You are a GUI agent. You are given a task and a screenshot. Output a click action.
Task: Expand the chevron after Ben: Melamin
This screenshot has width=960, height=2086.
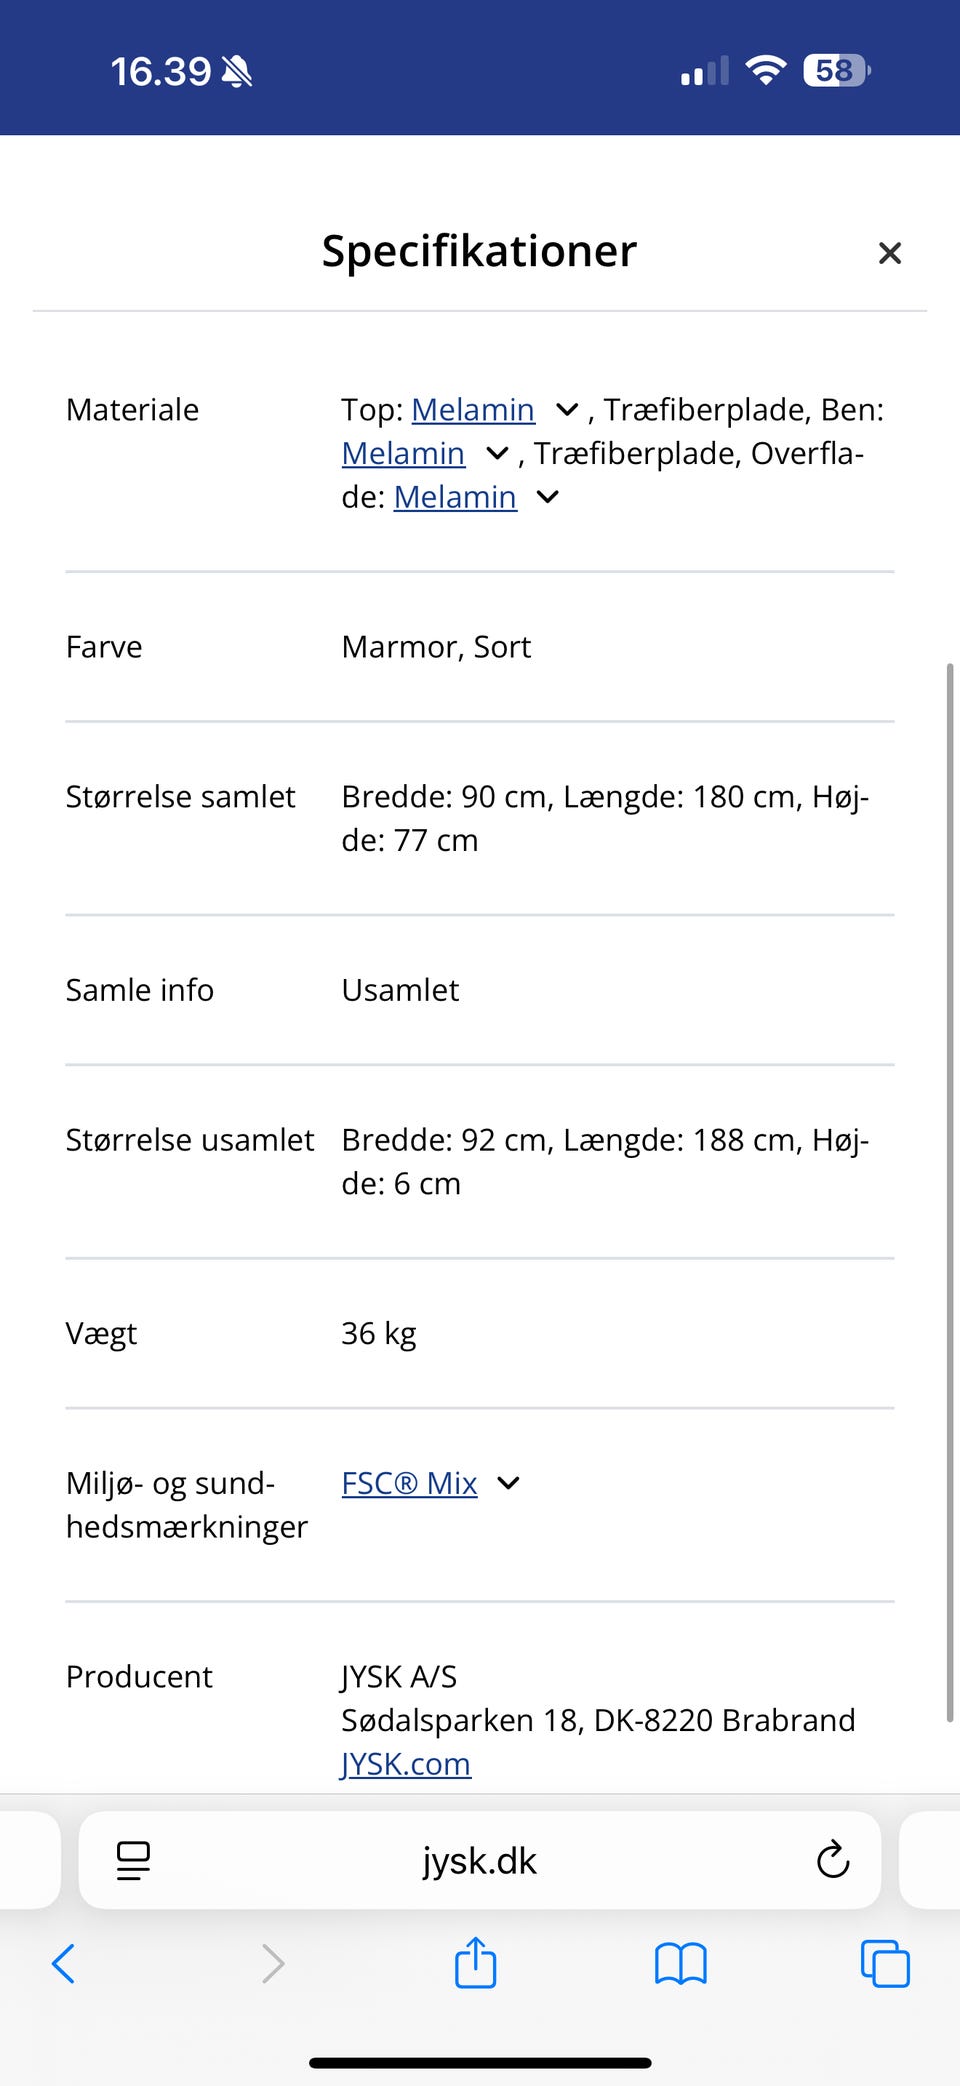497,454
